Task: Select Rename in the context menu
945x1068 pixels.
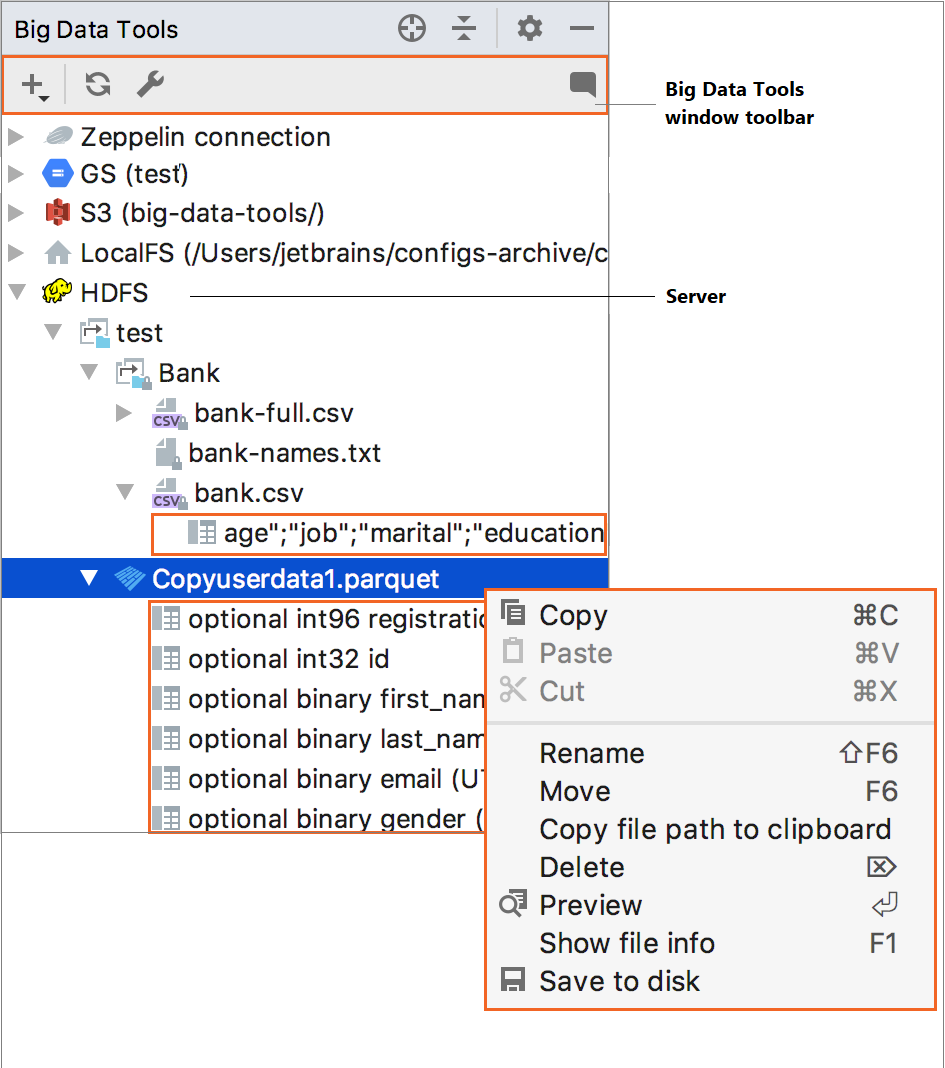Action: pos(591,753)
